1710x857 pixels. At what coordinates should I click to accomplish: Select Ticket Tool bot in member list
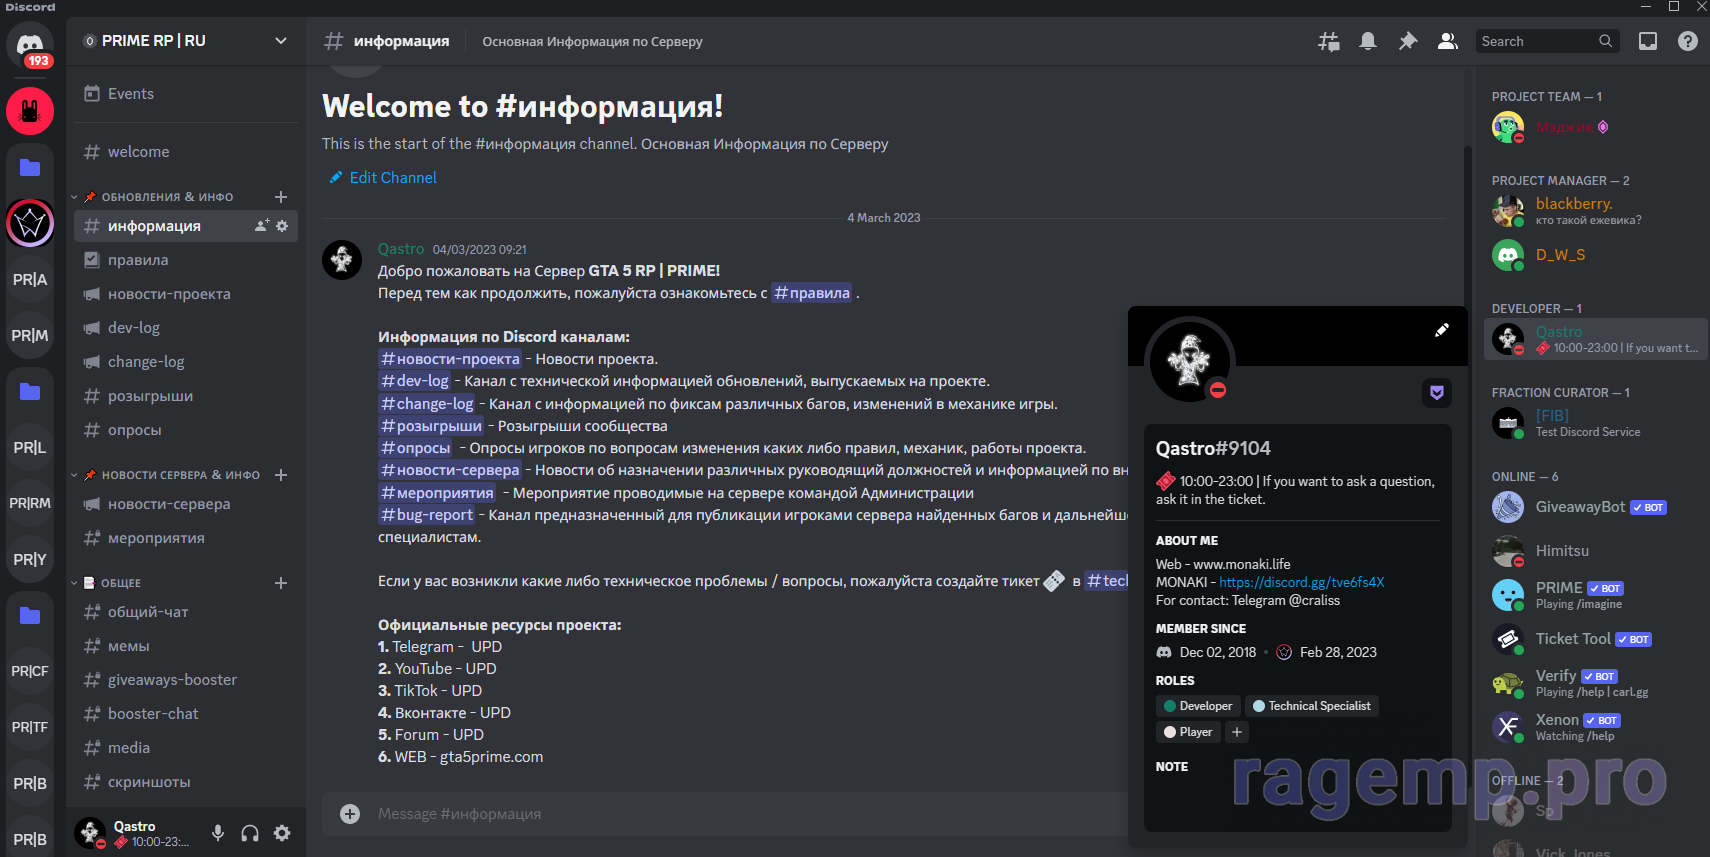tap(1596, 639)
